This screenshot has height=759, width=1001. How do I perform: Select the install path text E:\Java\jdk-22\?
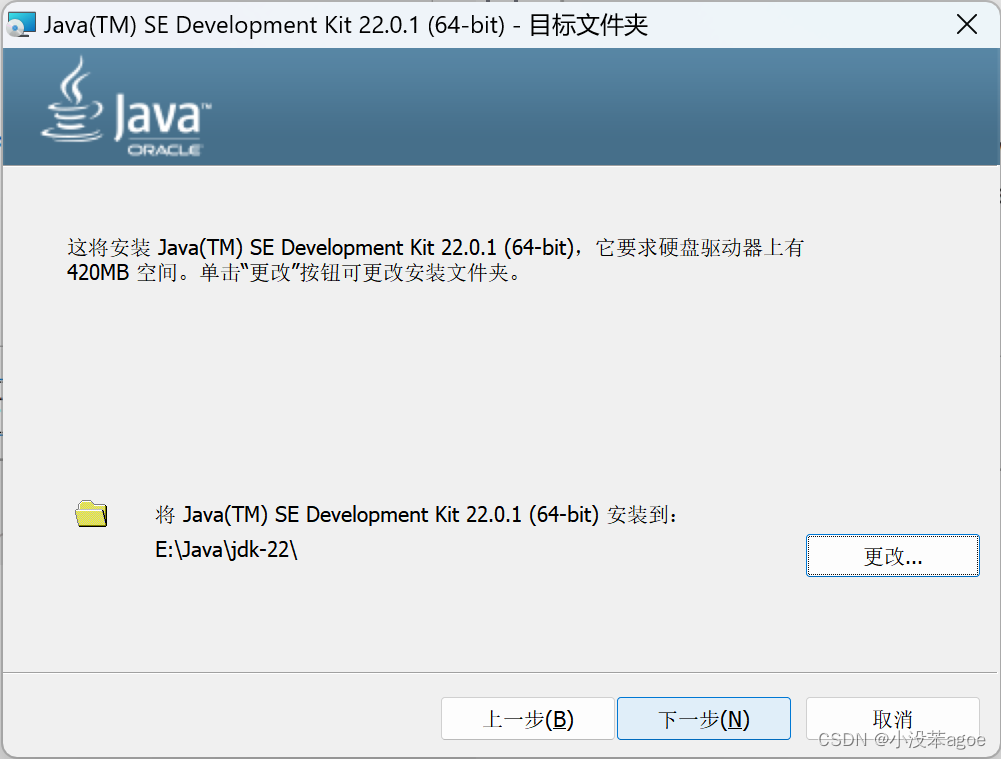coord(226,550)
